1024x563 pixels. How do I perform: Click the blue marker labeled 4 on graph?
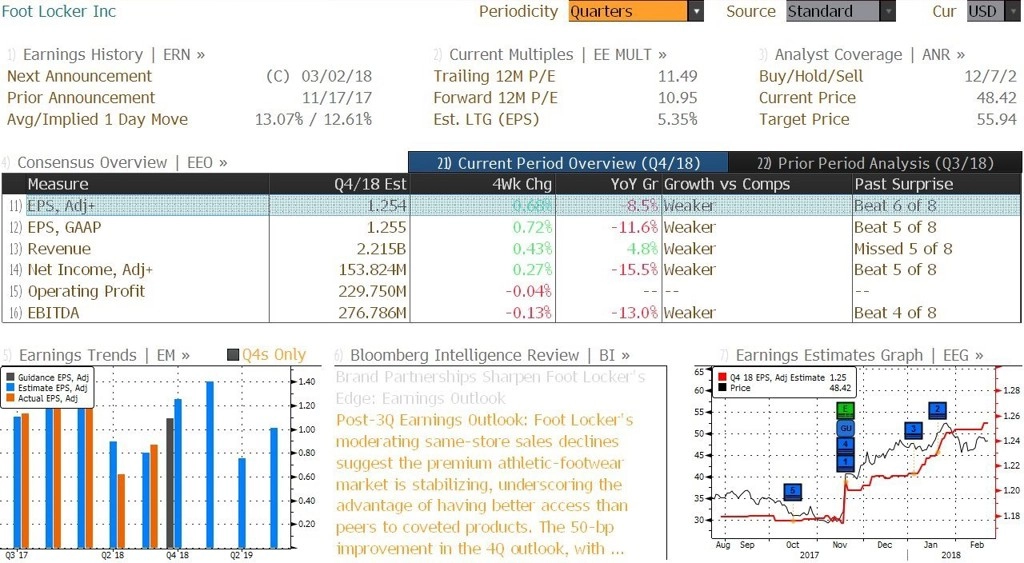[845, 445]
